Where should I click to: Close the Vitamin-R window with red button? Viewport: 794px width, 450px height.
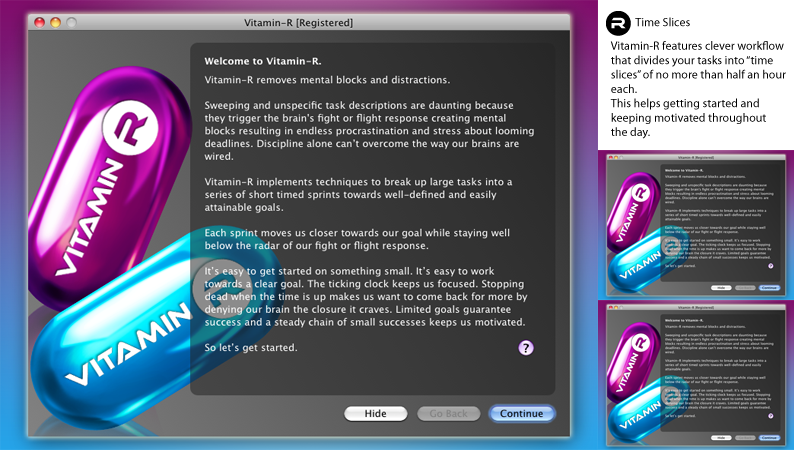pos(39,22)
